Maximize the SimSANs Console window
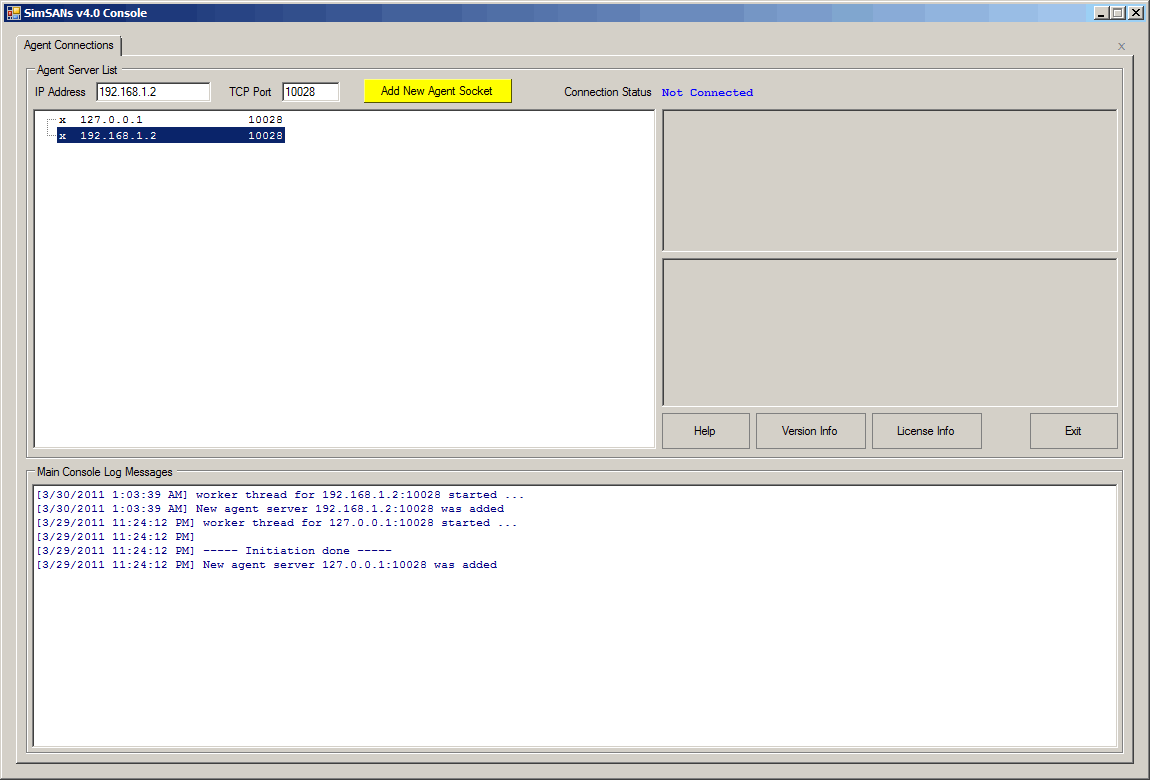 click(1118, 13)
